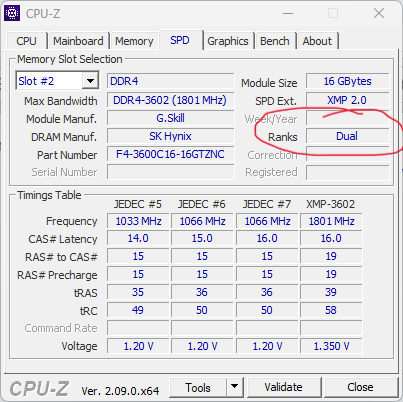Select the G.Skill module manufacturer value
This screenshot has width=403, height=402.
(x=171, y=118)
